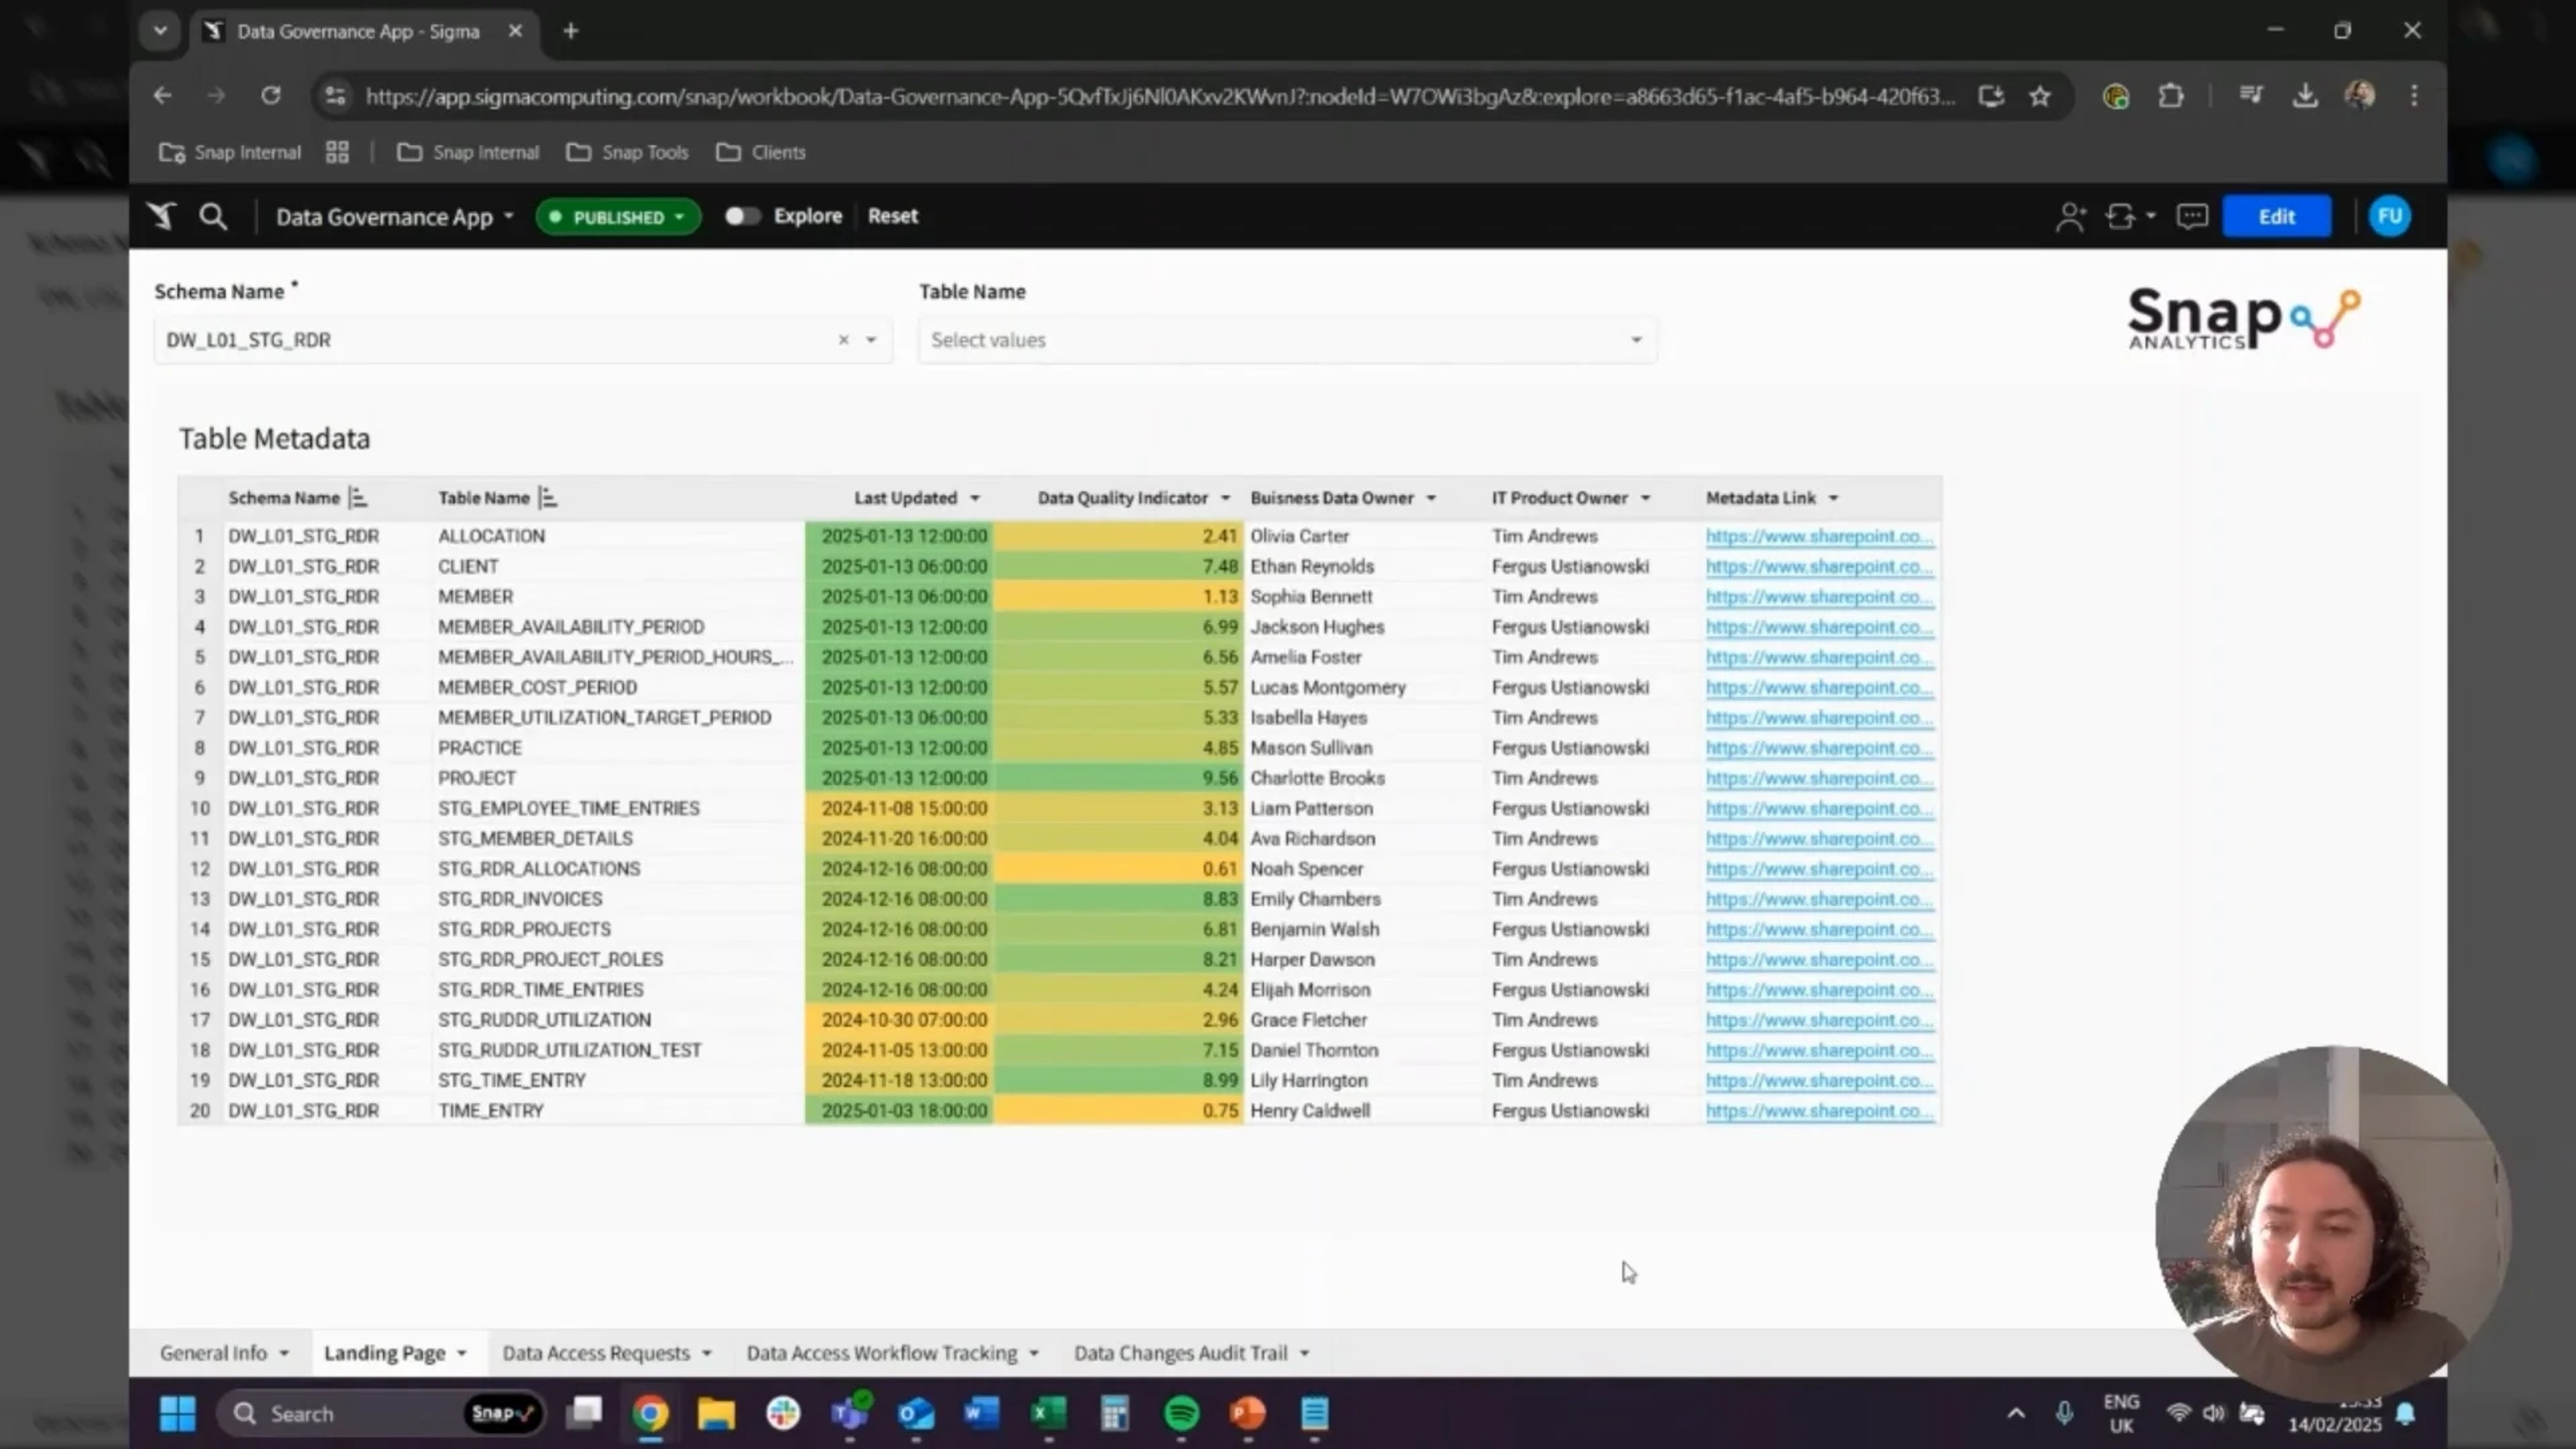Open the PUBLISHED version dropdown
The image size is (2576, 1449).
(618, 217)
